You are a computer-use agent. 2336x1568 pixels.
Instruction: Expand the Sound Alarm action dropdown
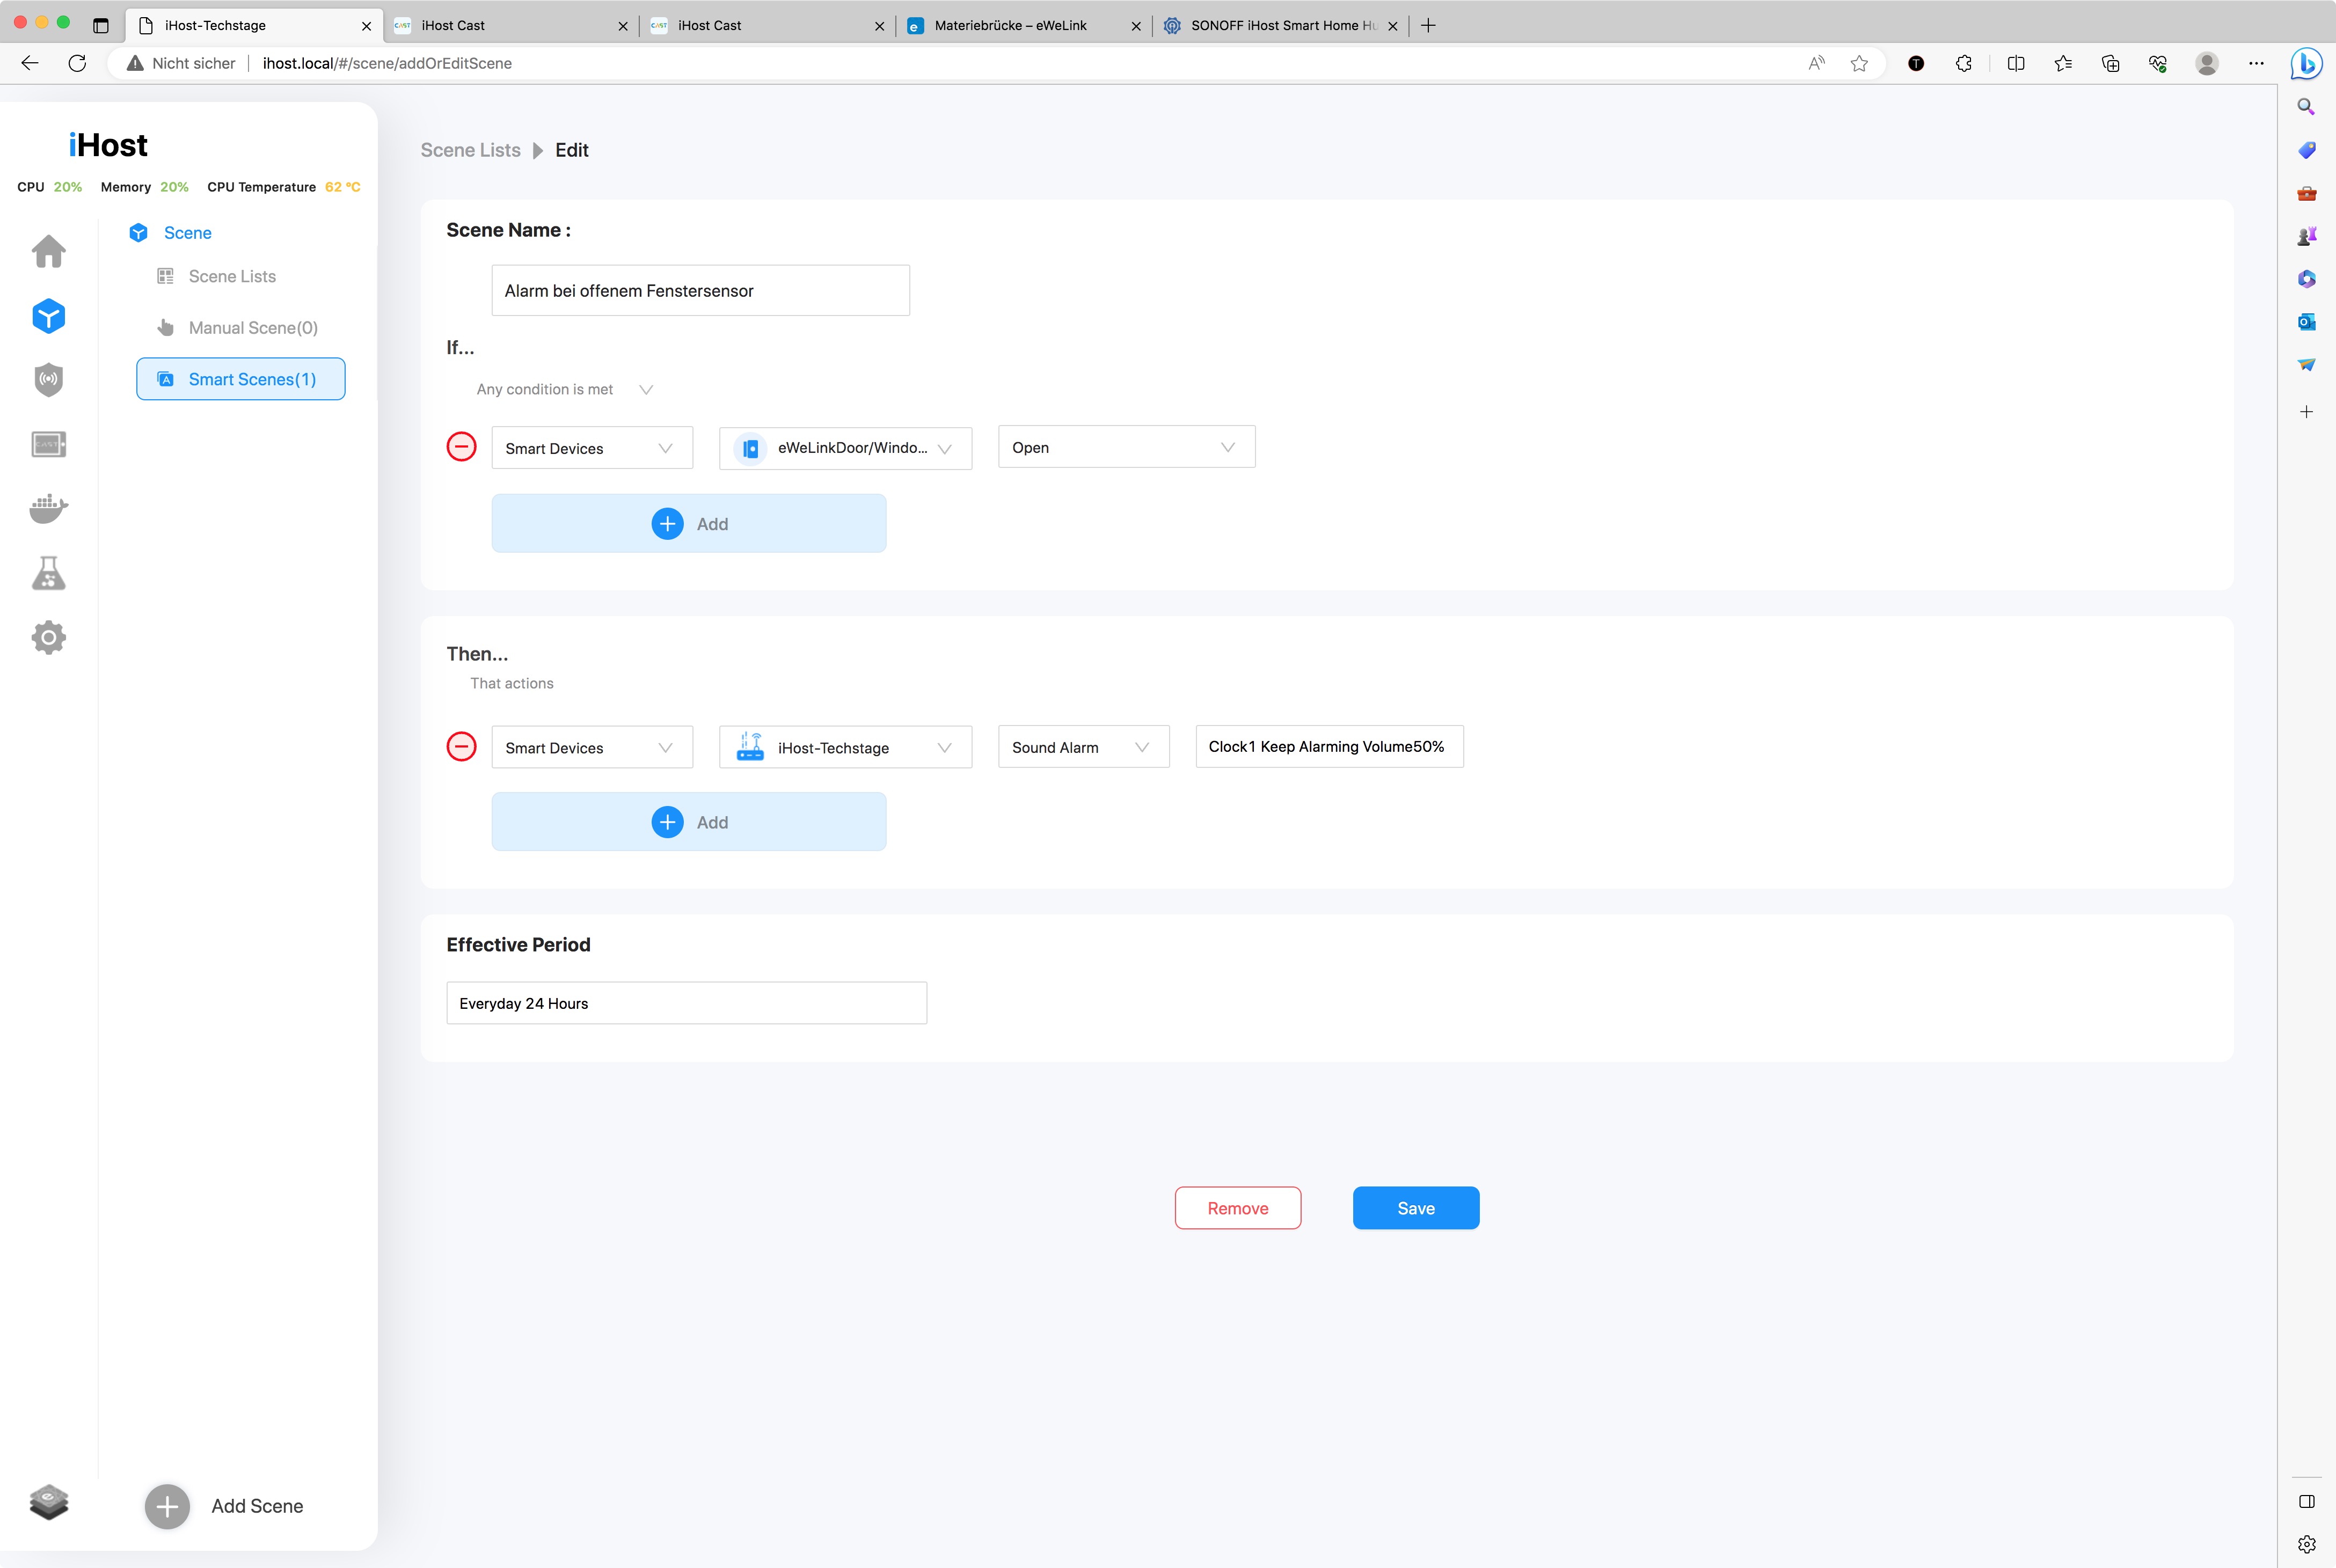click(x=1083, y=747)
